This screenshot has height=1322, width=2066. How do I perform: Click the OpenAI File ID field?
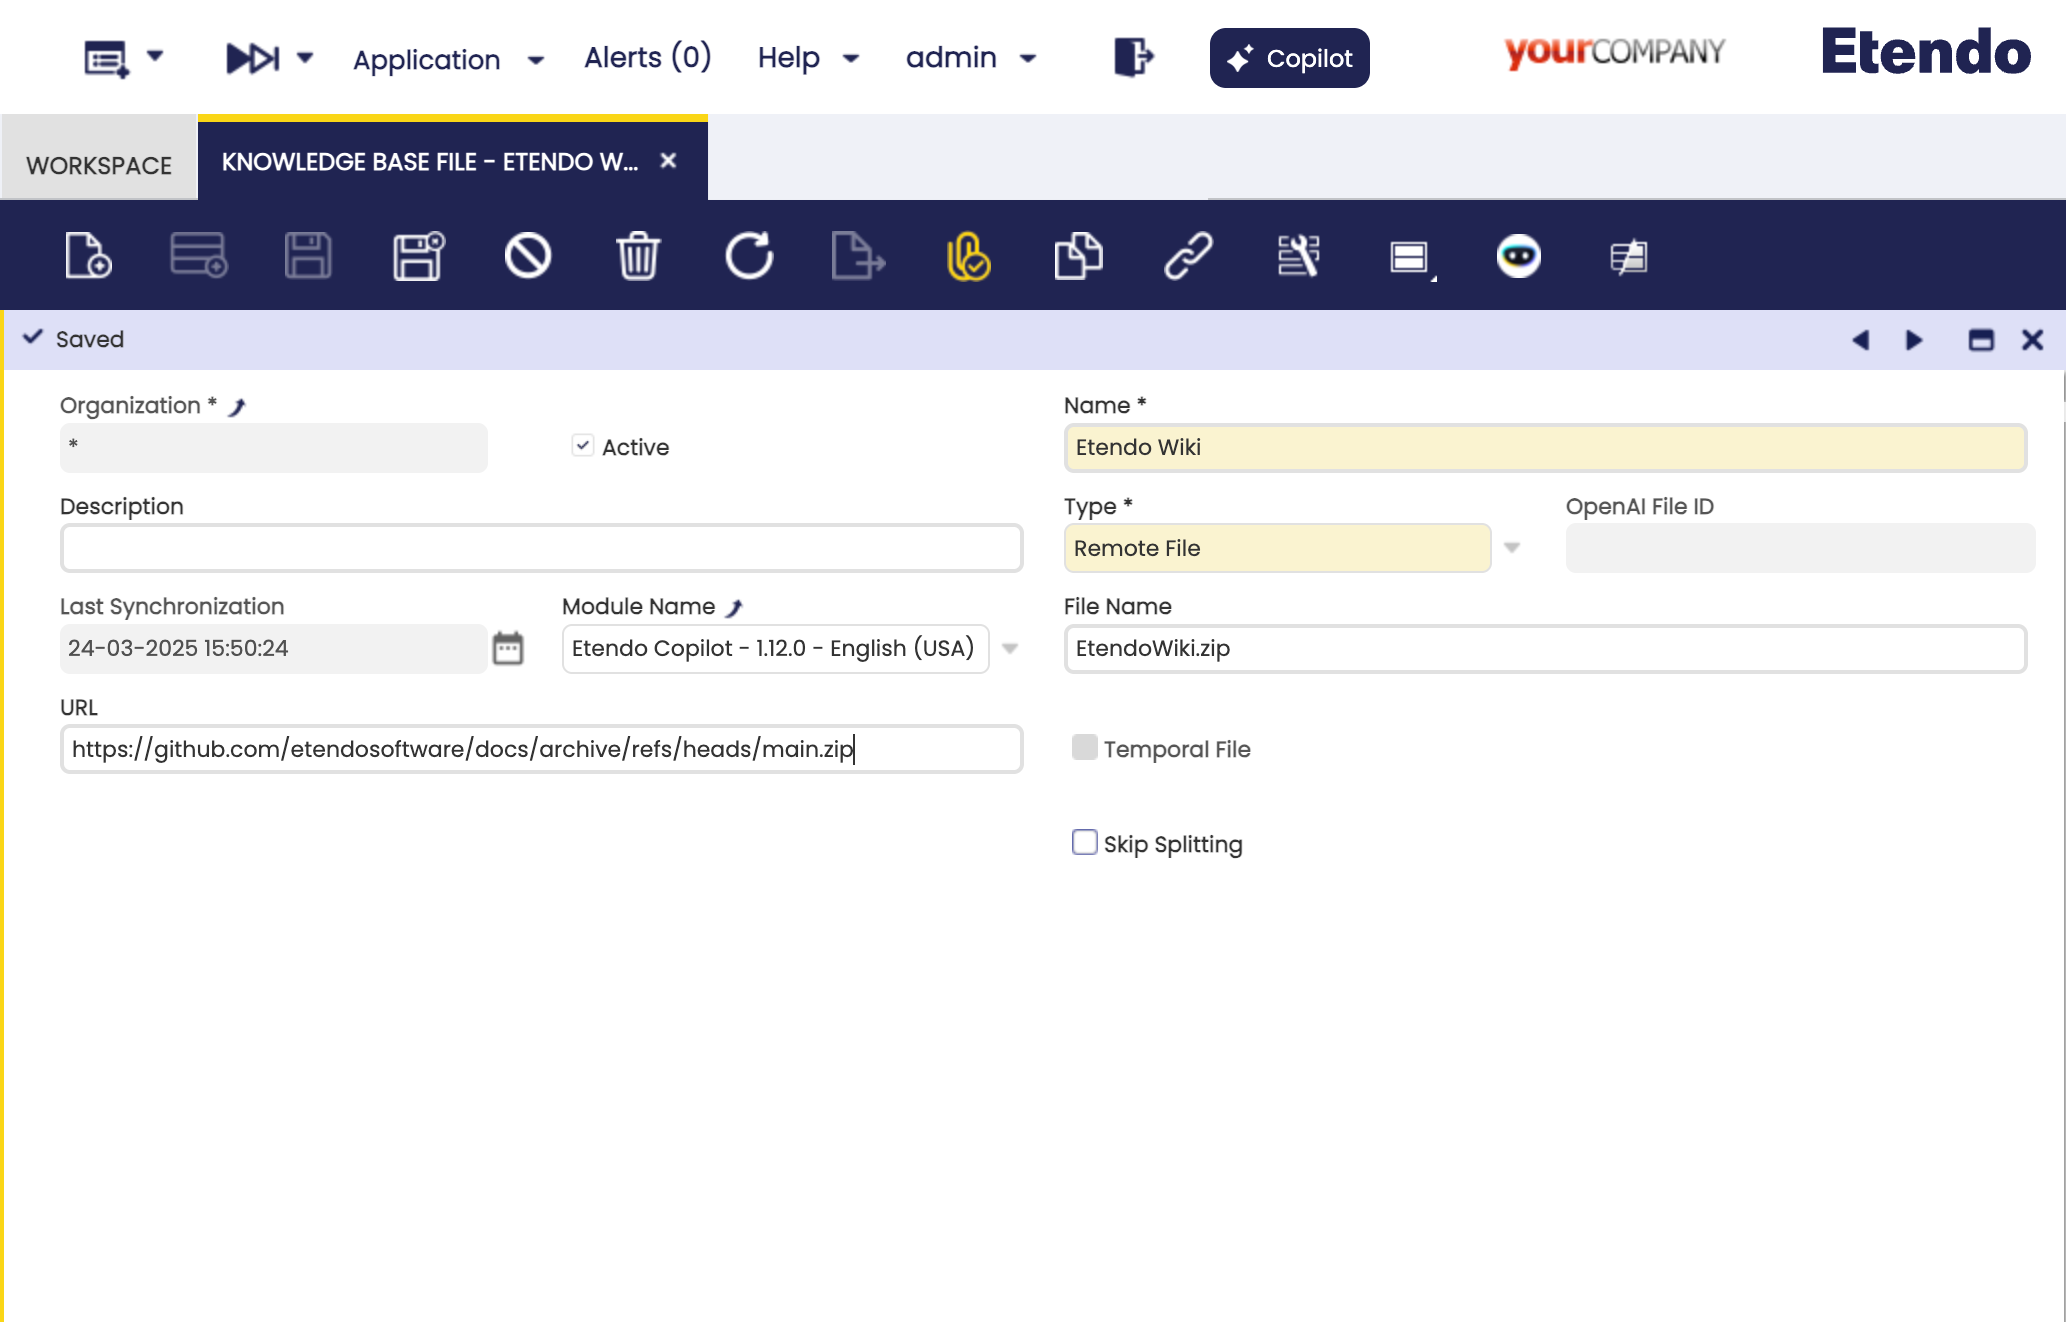(1800, 548)
